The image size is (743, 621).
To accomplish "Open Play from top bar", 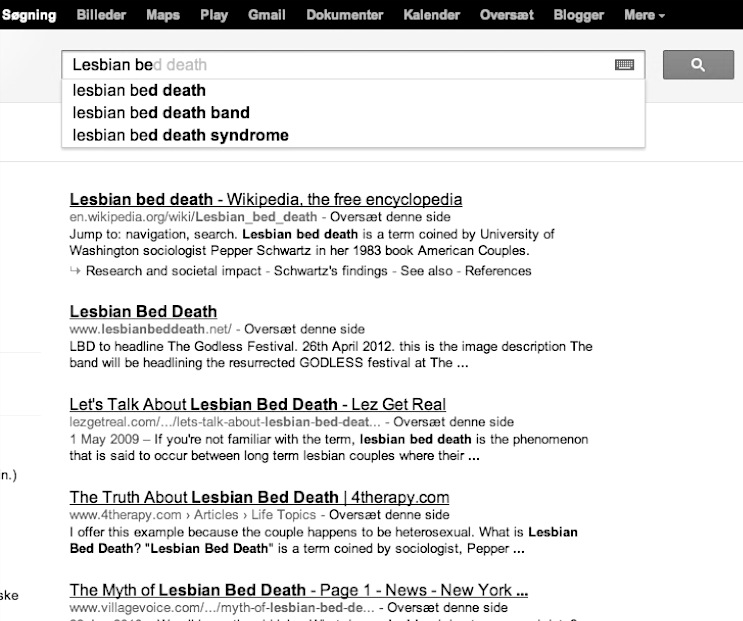I will click(x=214, y=15).
